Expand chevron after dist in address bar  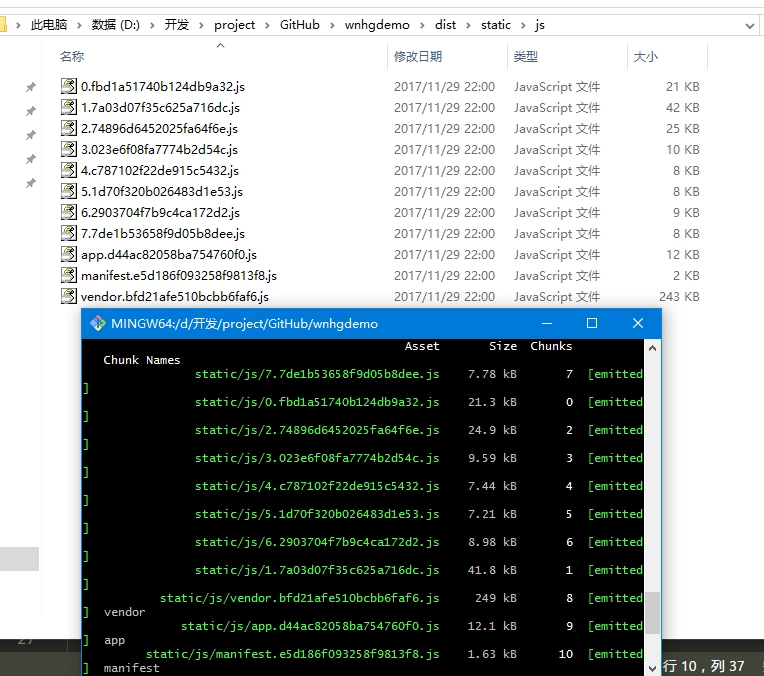pyautogui.click(x=468, y=25)
